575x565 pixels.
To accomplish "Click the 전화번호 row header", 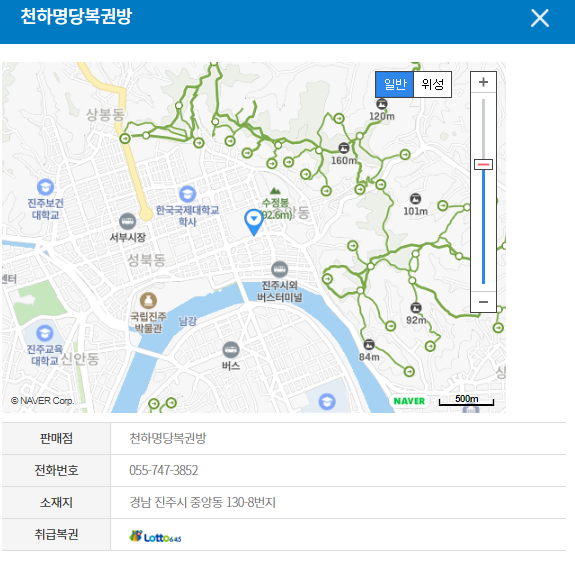I will click(56, 470).
